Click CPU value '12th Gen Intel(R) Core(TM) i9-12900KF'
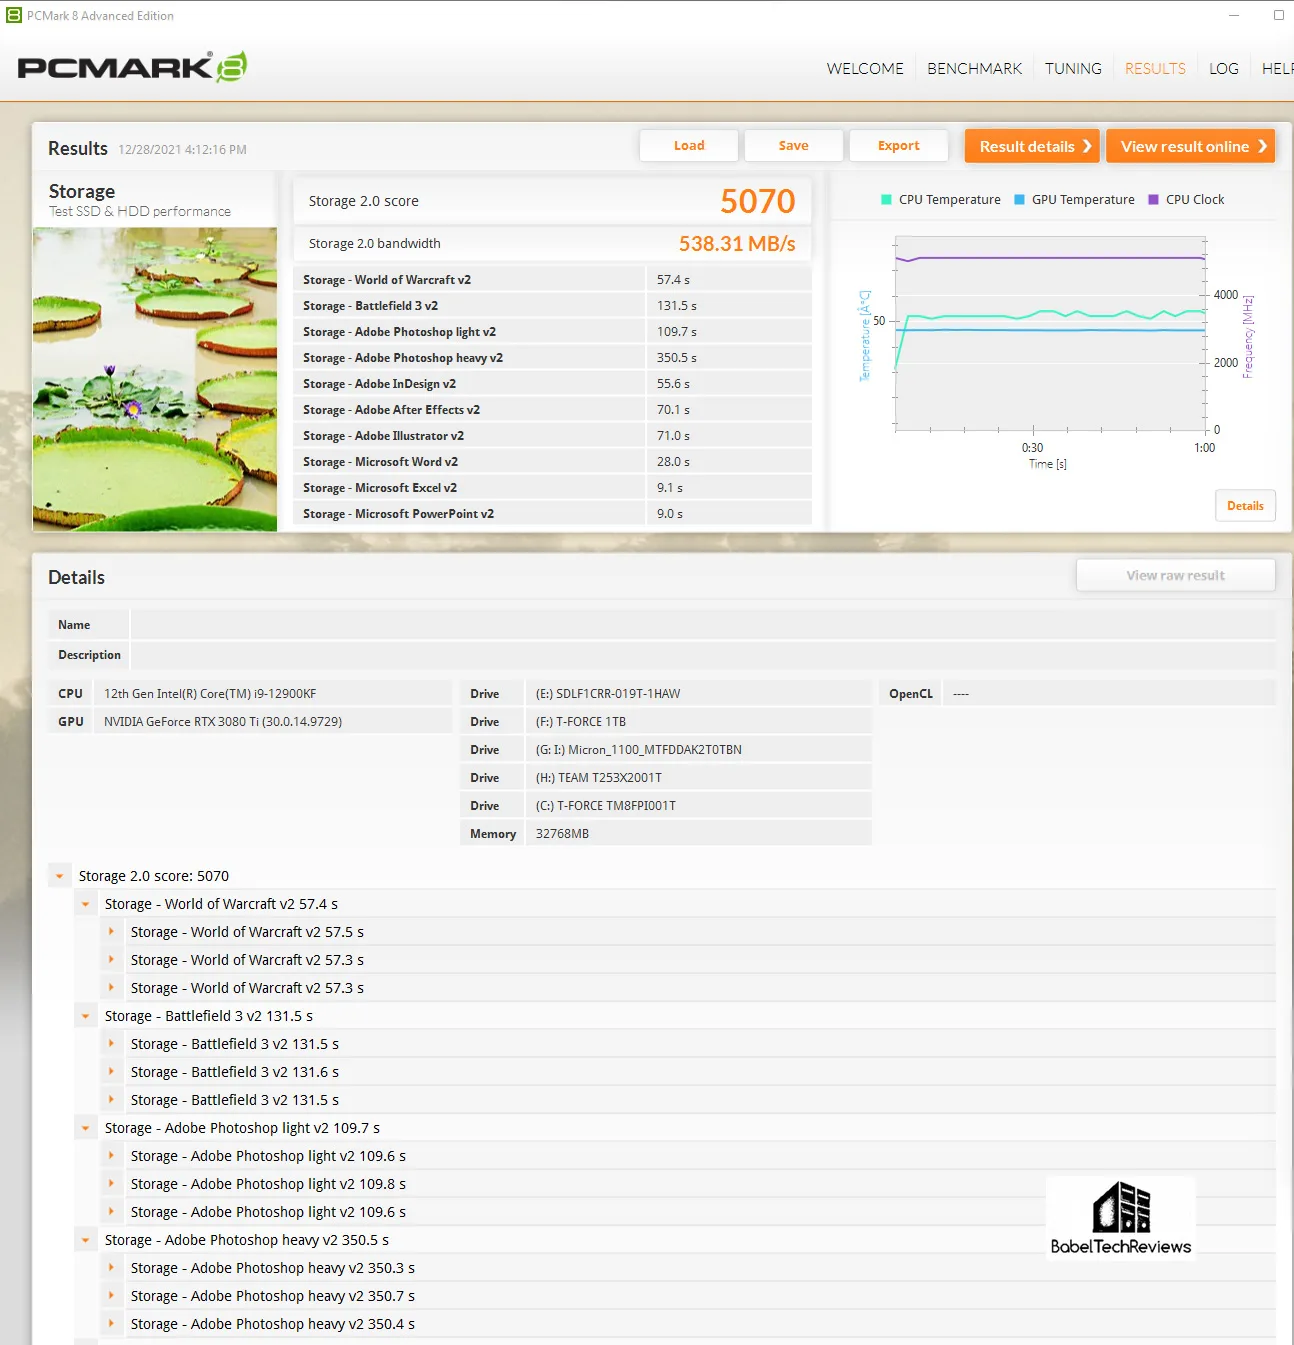 tap(210, 694)
